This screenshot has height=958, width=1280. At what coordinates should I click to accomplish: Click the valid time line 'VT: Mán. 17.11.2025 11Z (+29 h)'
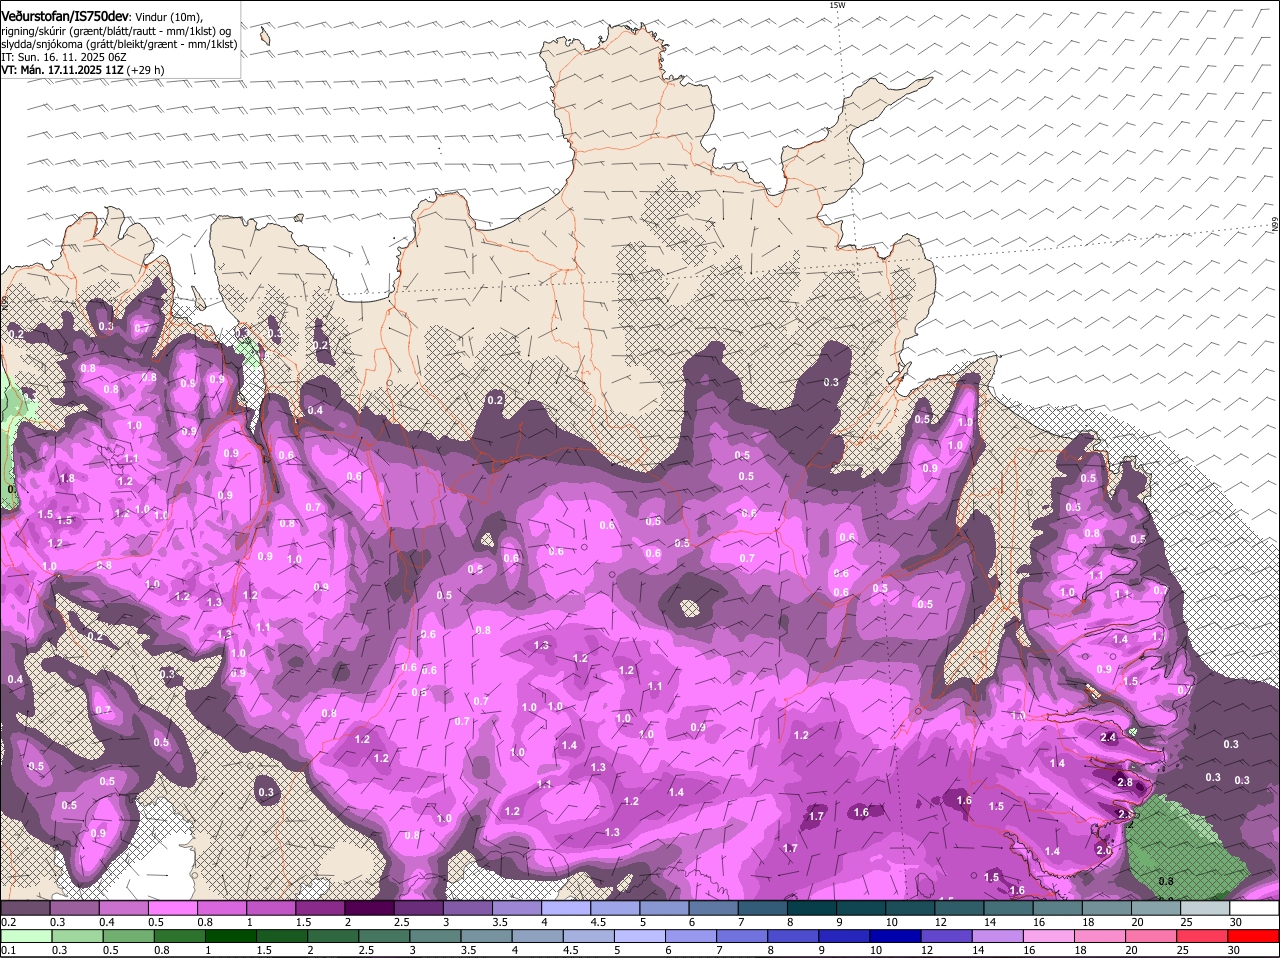point(83,70)
